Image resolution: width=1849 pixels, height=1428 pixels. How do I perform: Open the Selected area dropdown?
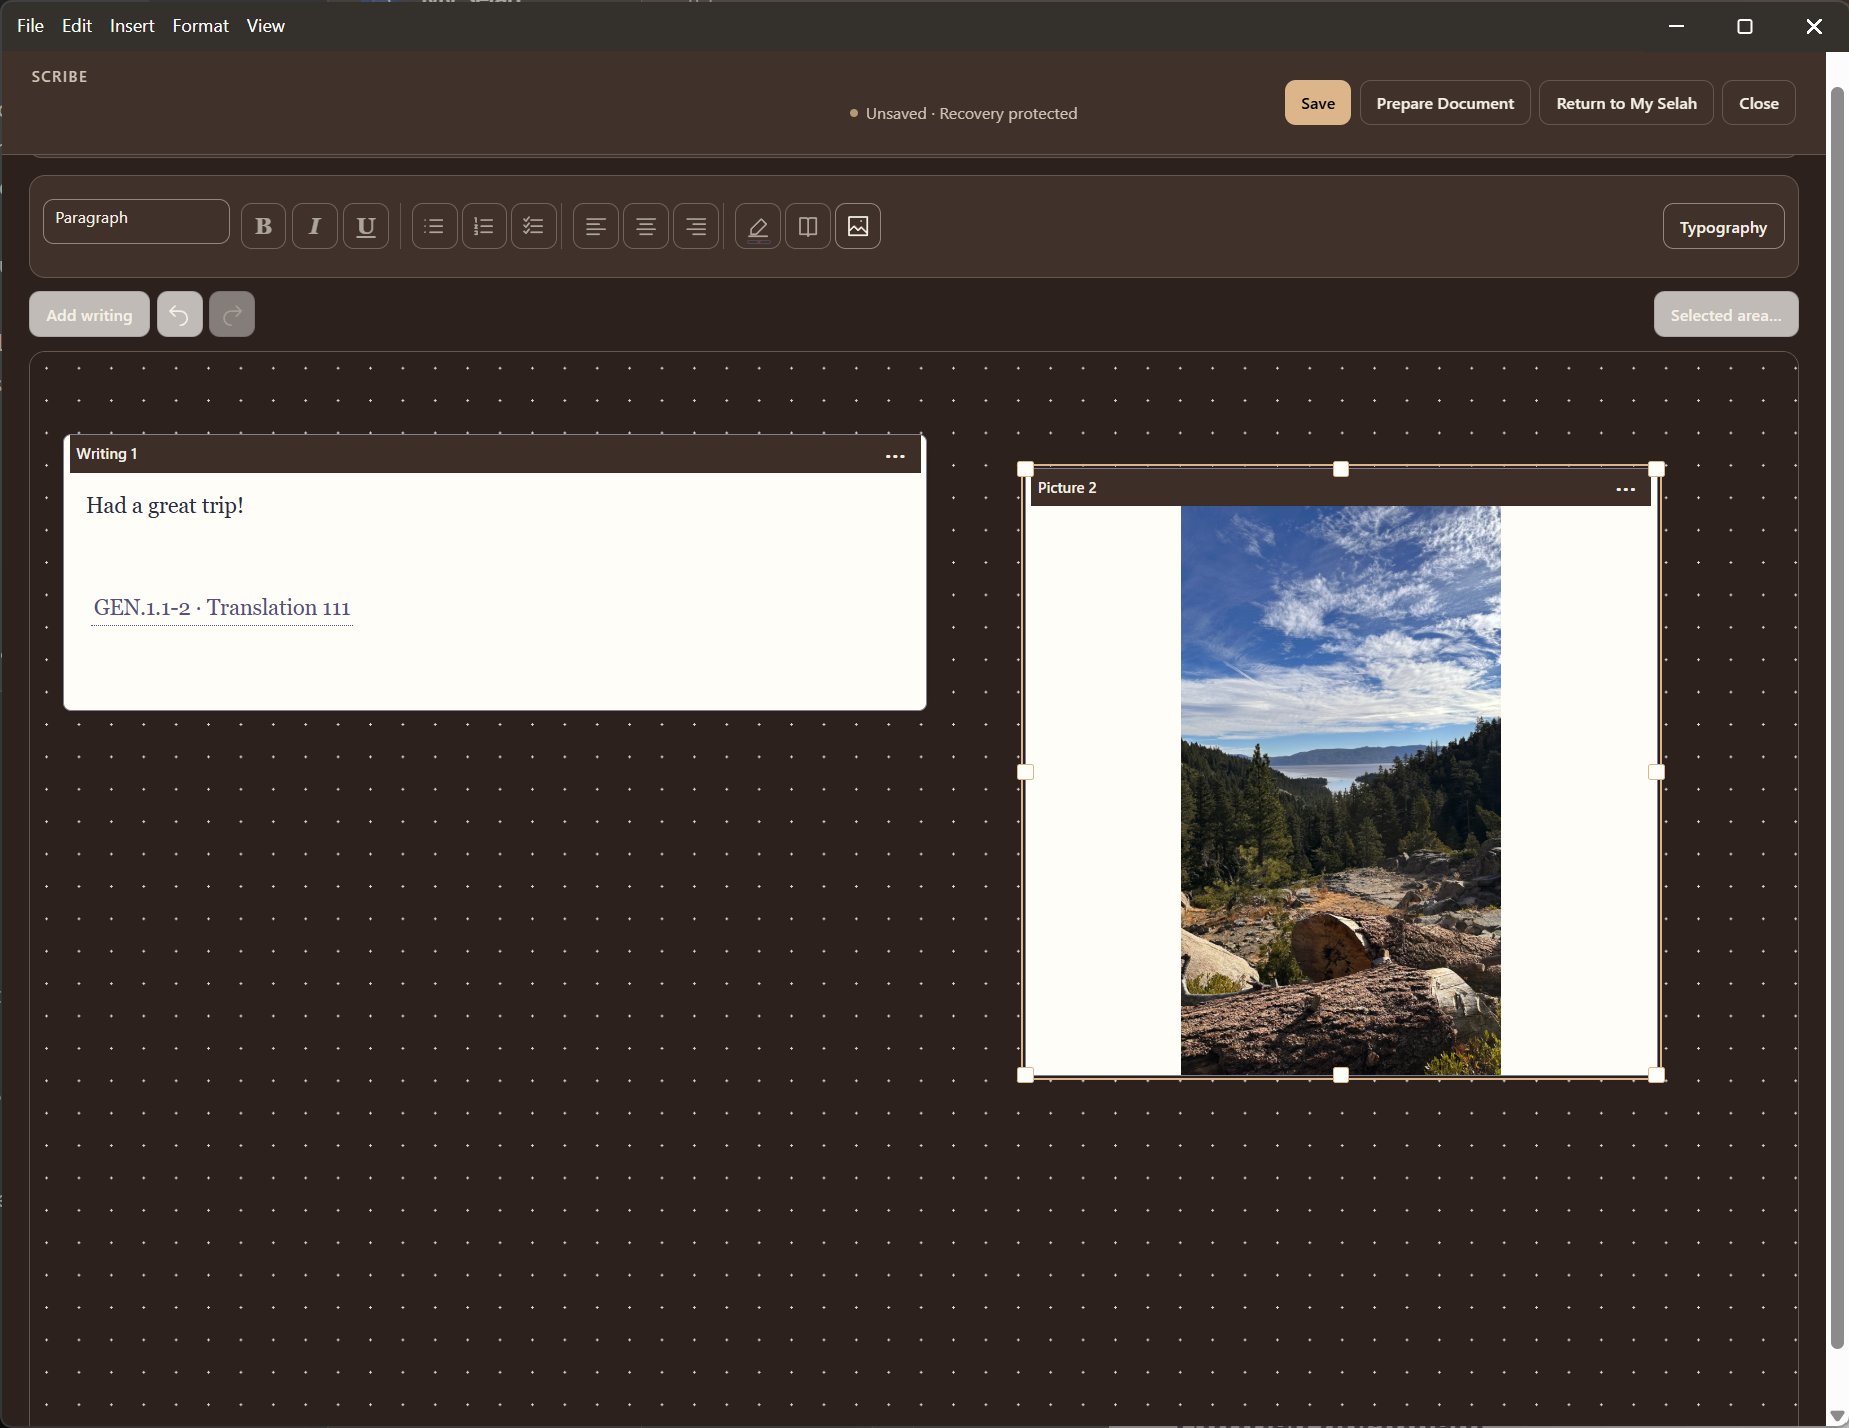point(1726,315)
